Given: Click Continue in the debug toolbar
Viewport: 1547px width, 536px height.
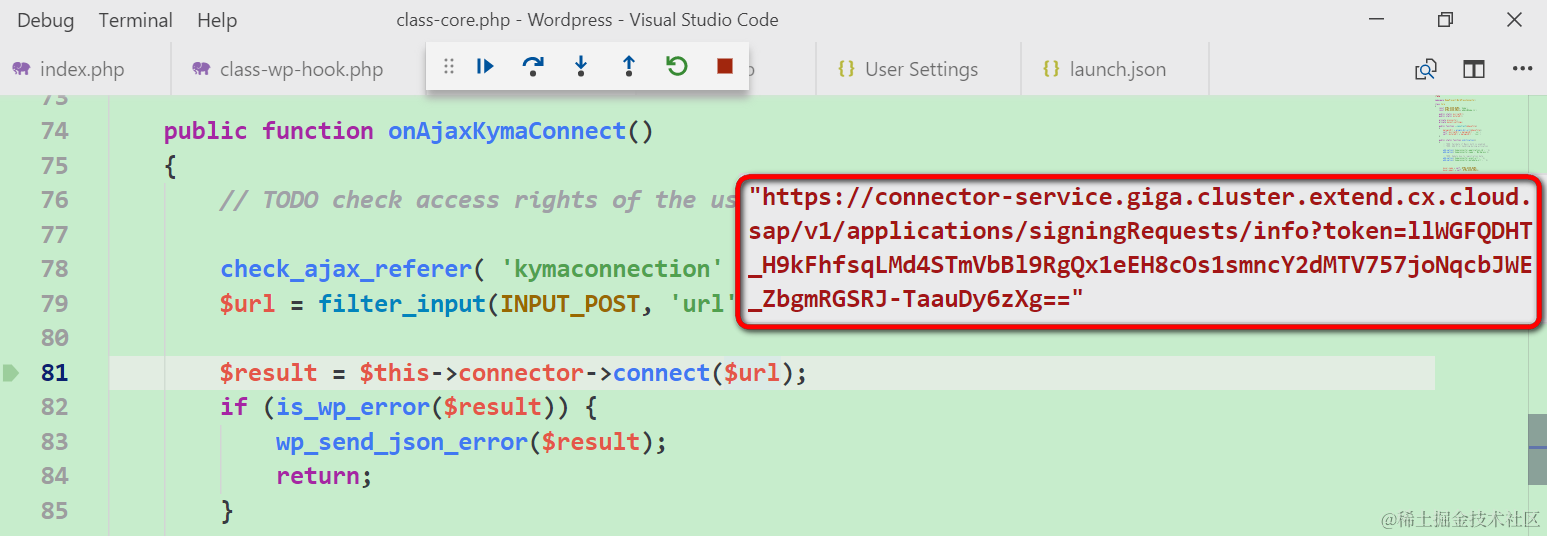Looking at the screenshot, I should (x=486, y=67).
